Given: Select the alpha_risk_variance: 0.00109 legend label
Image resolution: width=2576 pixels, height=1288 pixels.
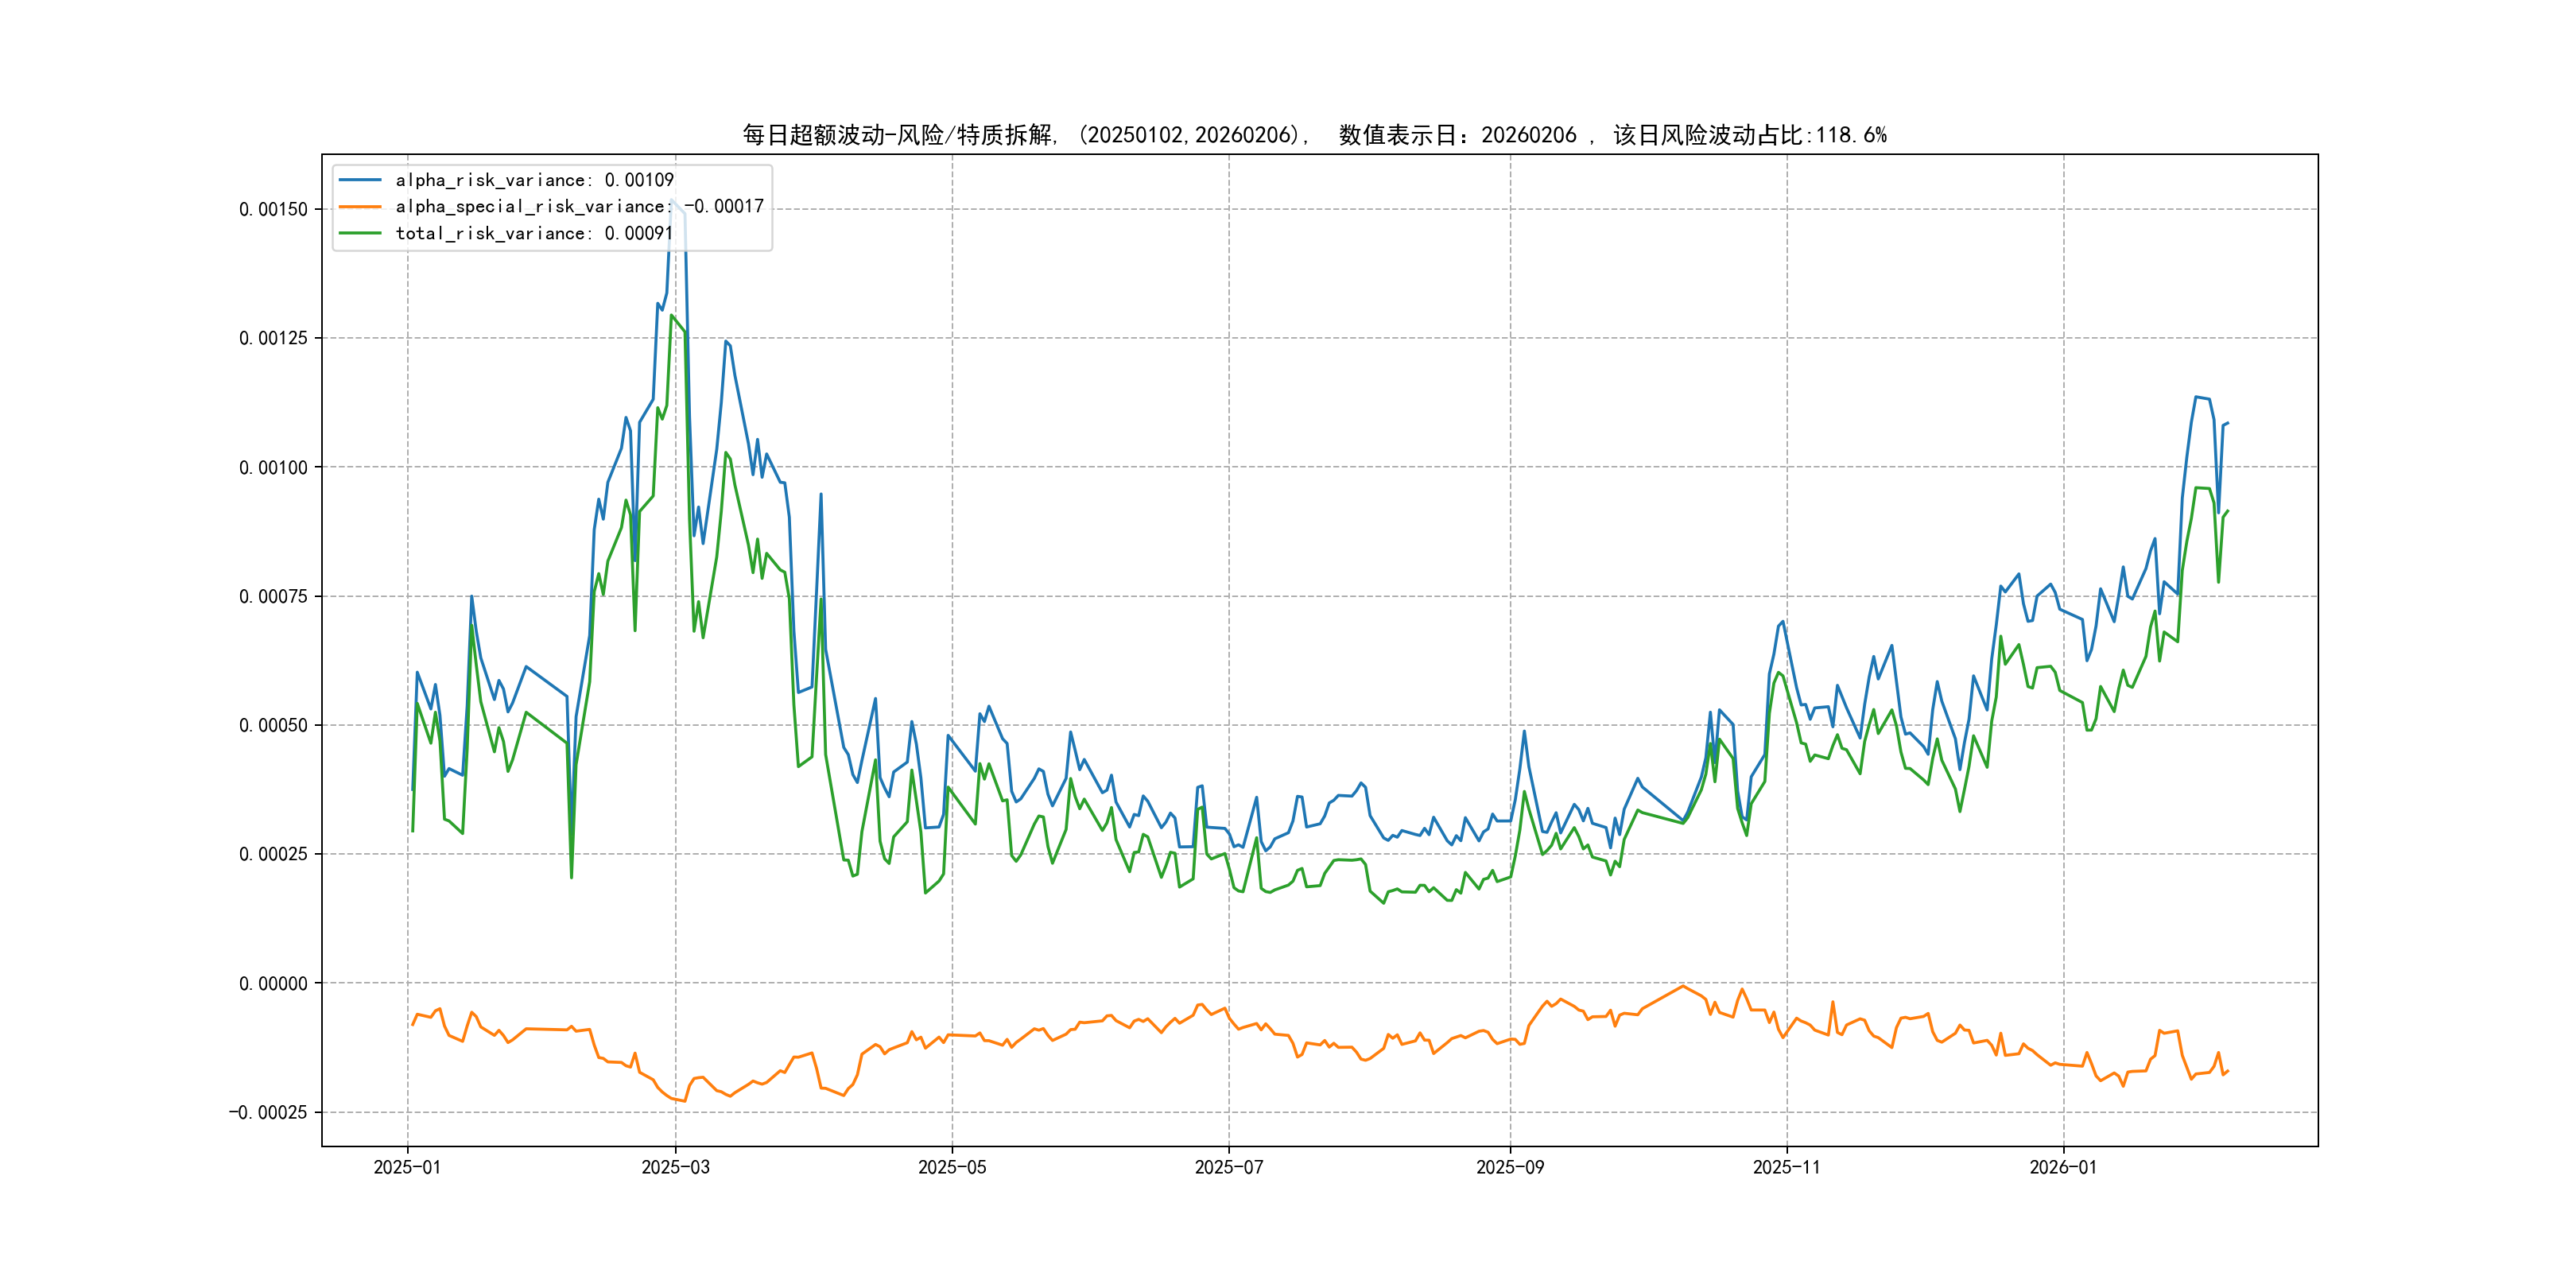Looking at the screenshot, I should click(534, 180).
